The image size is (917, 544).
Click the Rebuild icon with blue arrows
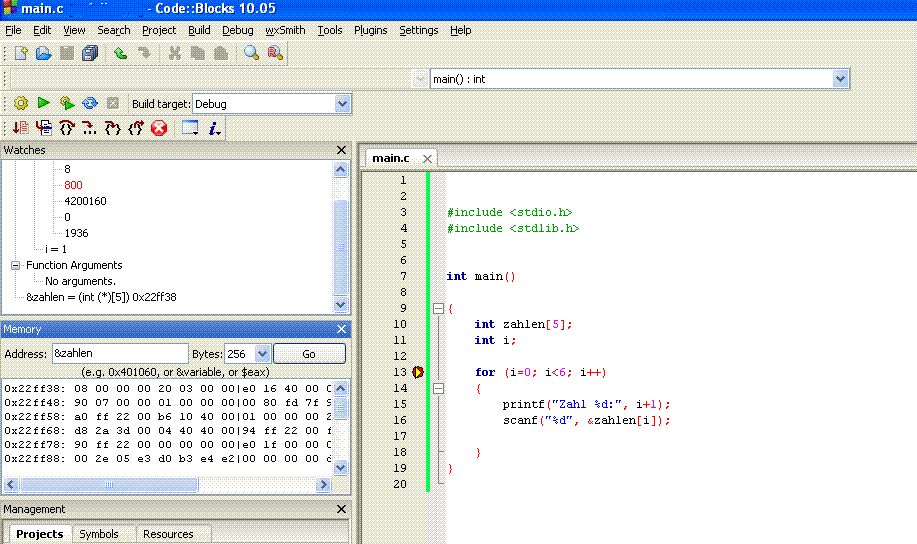tap(90, 103)
